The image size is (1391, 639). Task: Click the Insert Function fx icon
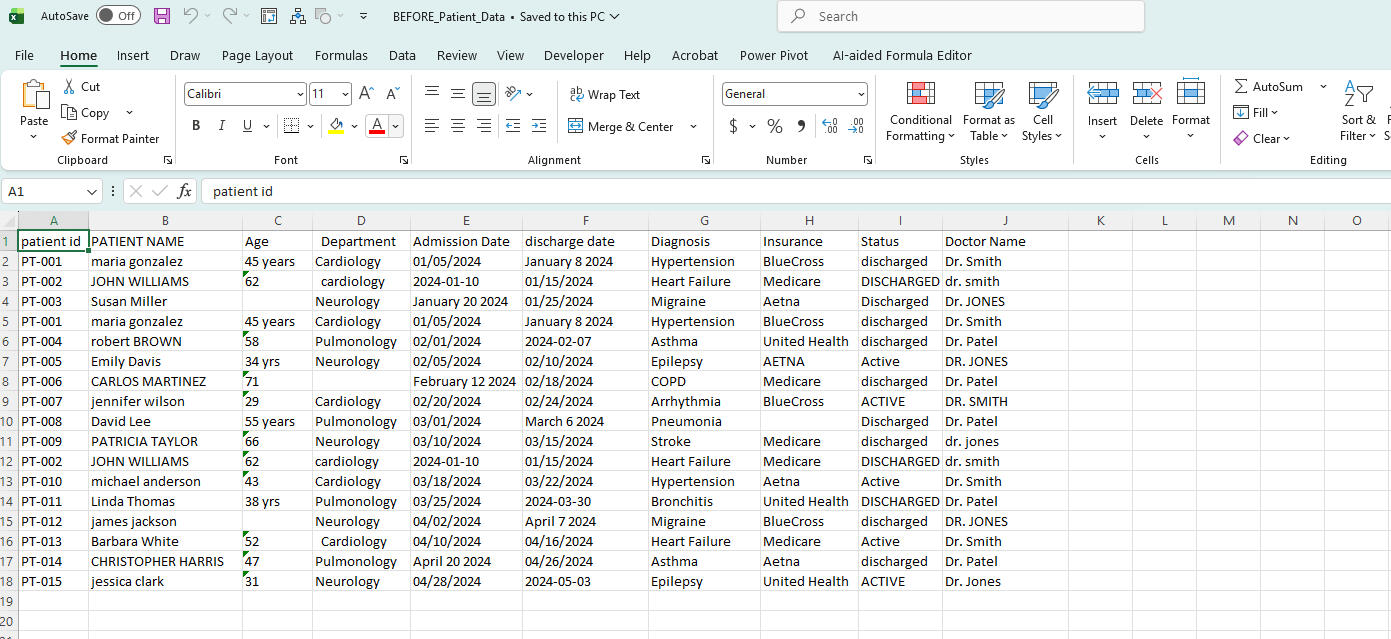pos(184,191)
